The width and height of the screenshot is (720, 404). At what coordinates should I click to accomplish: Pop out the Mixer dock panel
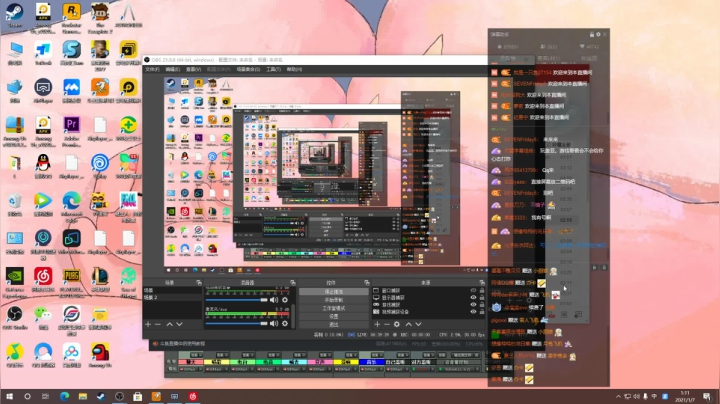[292, 282]
